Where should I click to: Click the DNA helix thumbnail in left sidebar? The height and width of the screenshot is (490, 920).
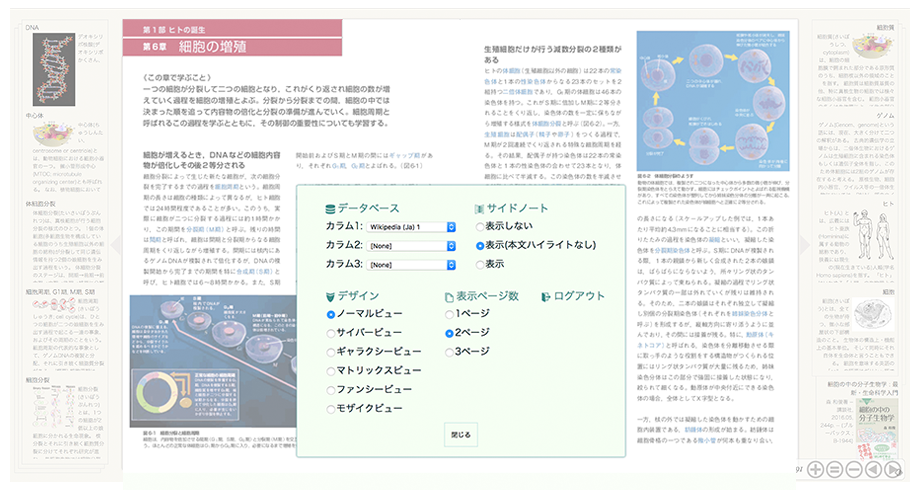coord(54,69)
